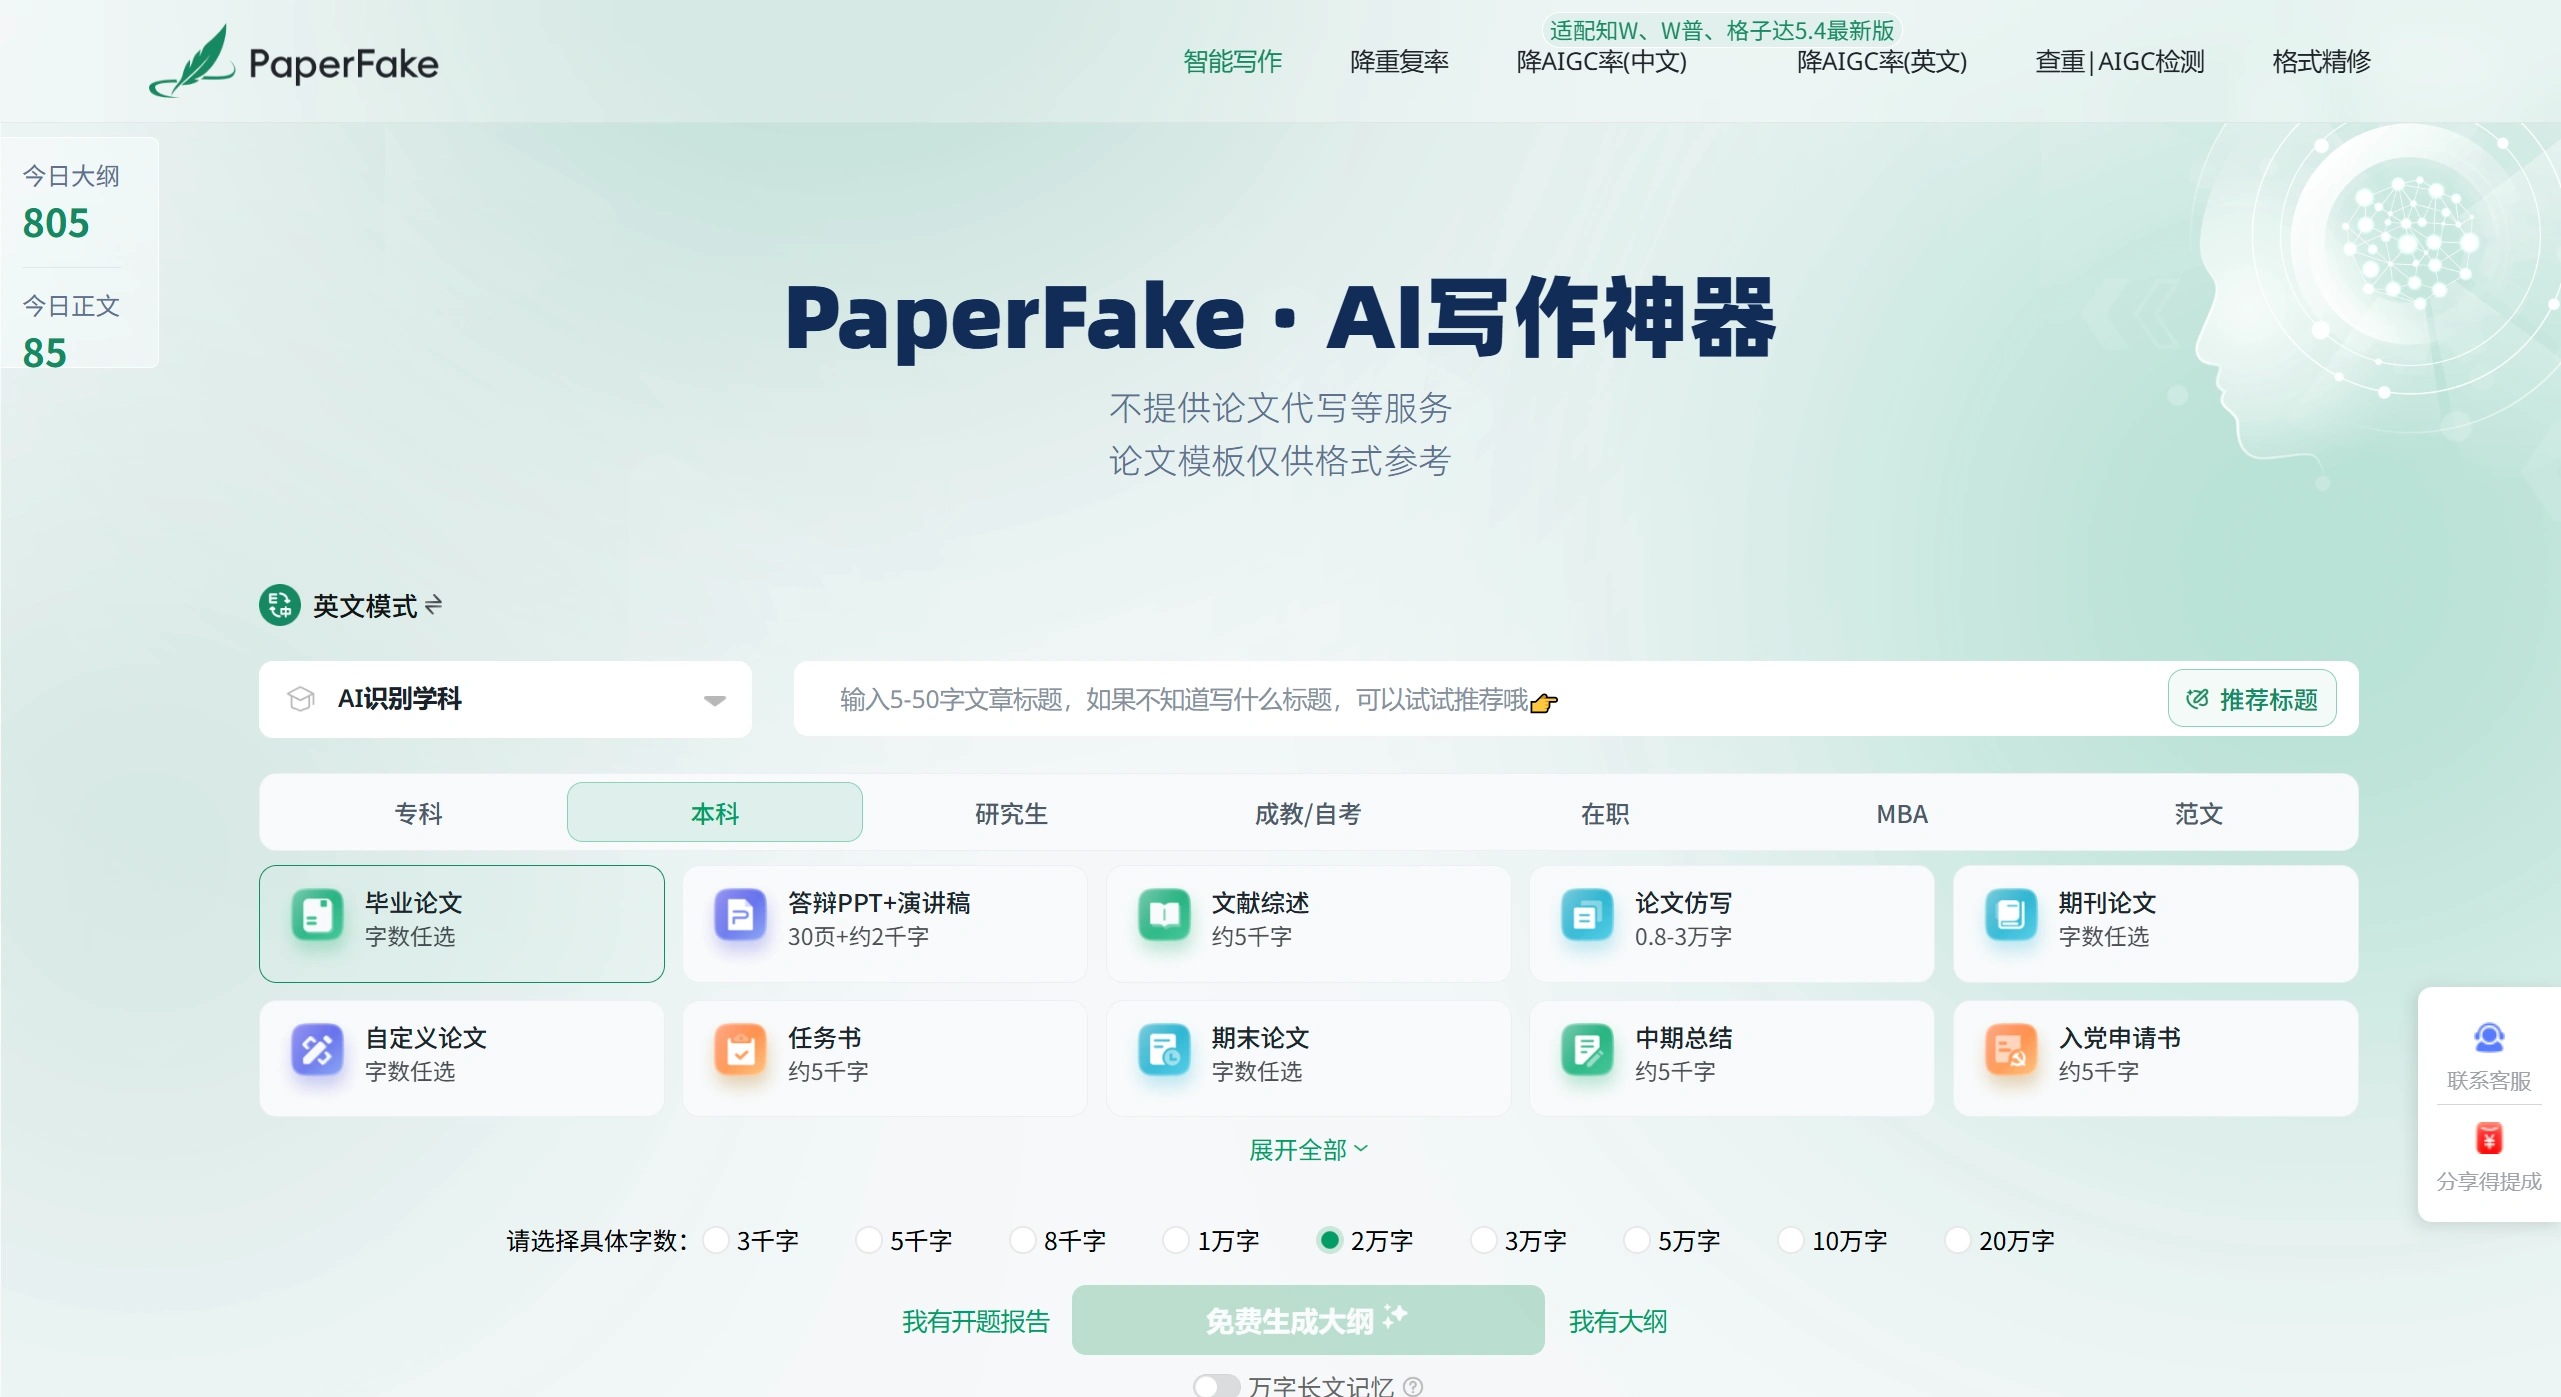Switch to the MBA tab
Image resolution: width=2561 pixels, height=1397 pixels.
coord(1902,813)
